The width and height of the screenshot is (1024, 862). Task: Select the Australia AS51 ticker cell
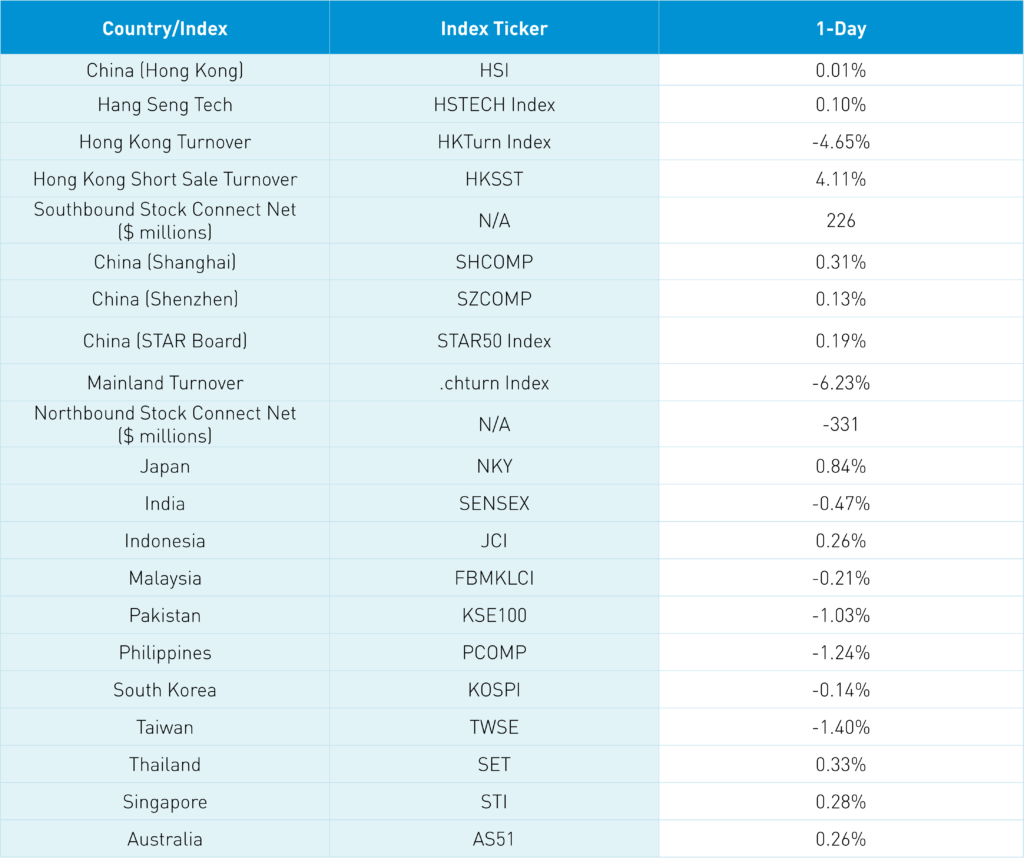[494, 839]
